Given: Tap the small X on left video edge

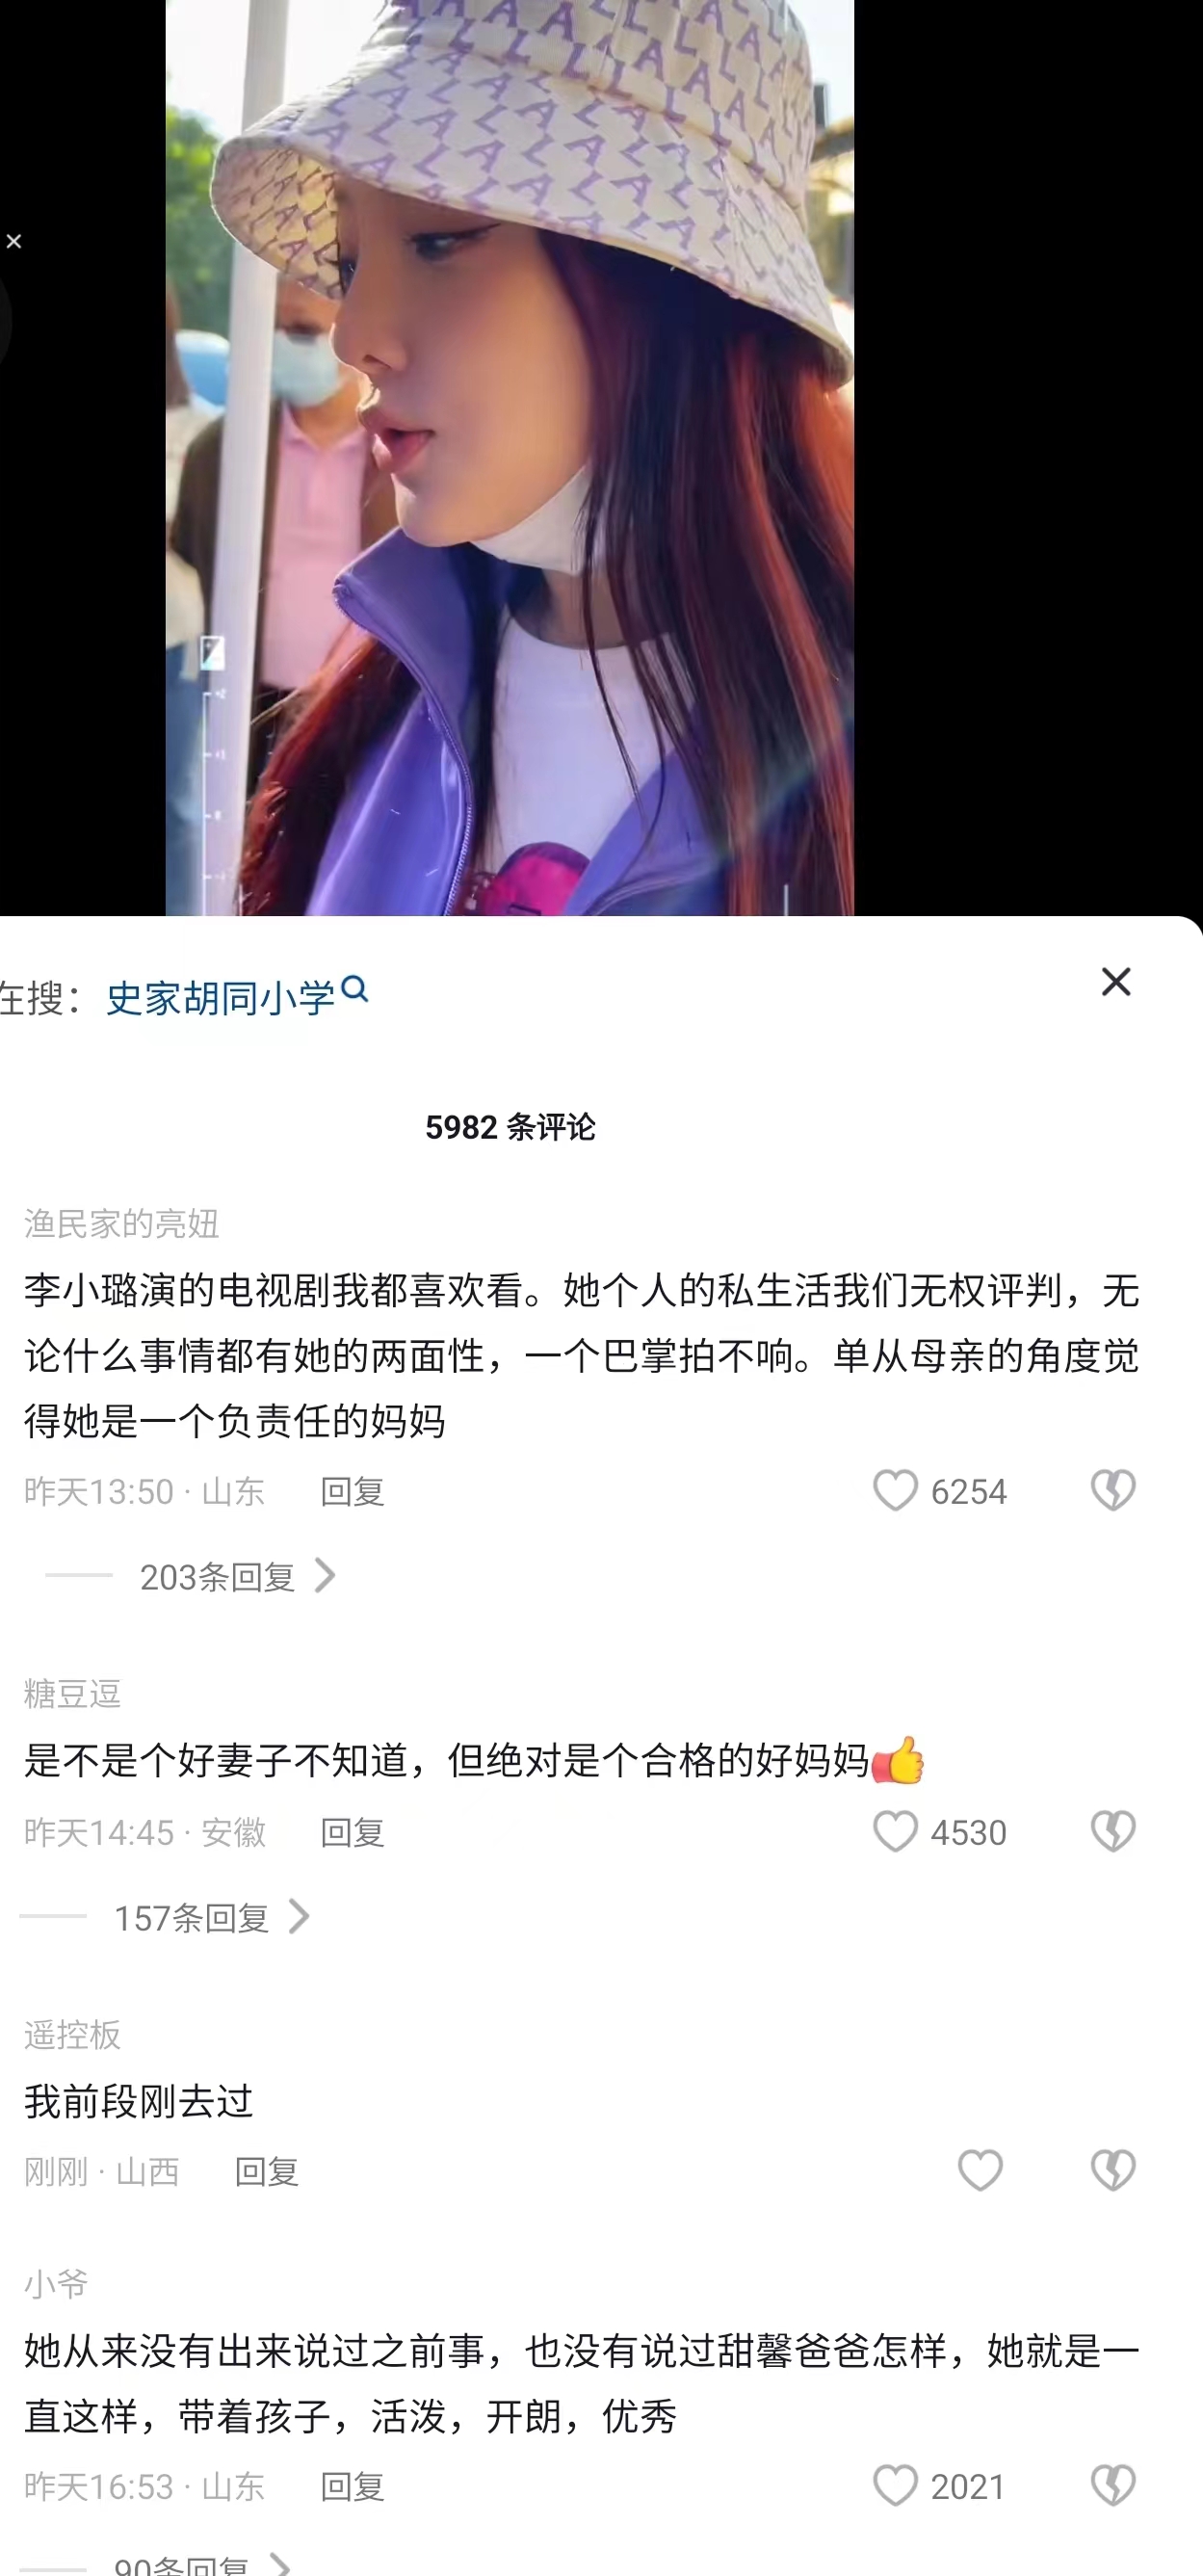Looking at the screenshot, I should tap(13, 241).
